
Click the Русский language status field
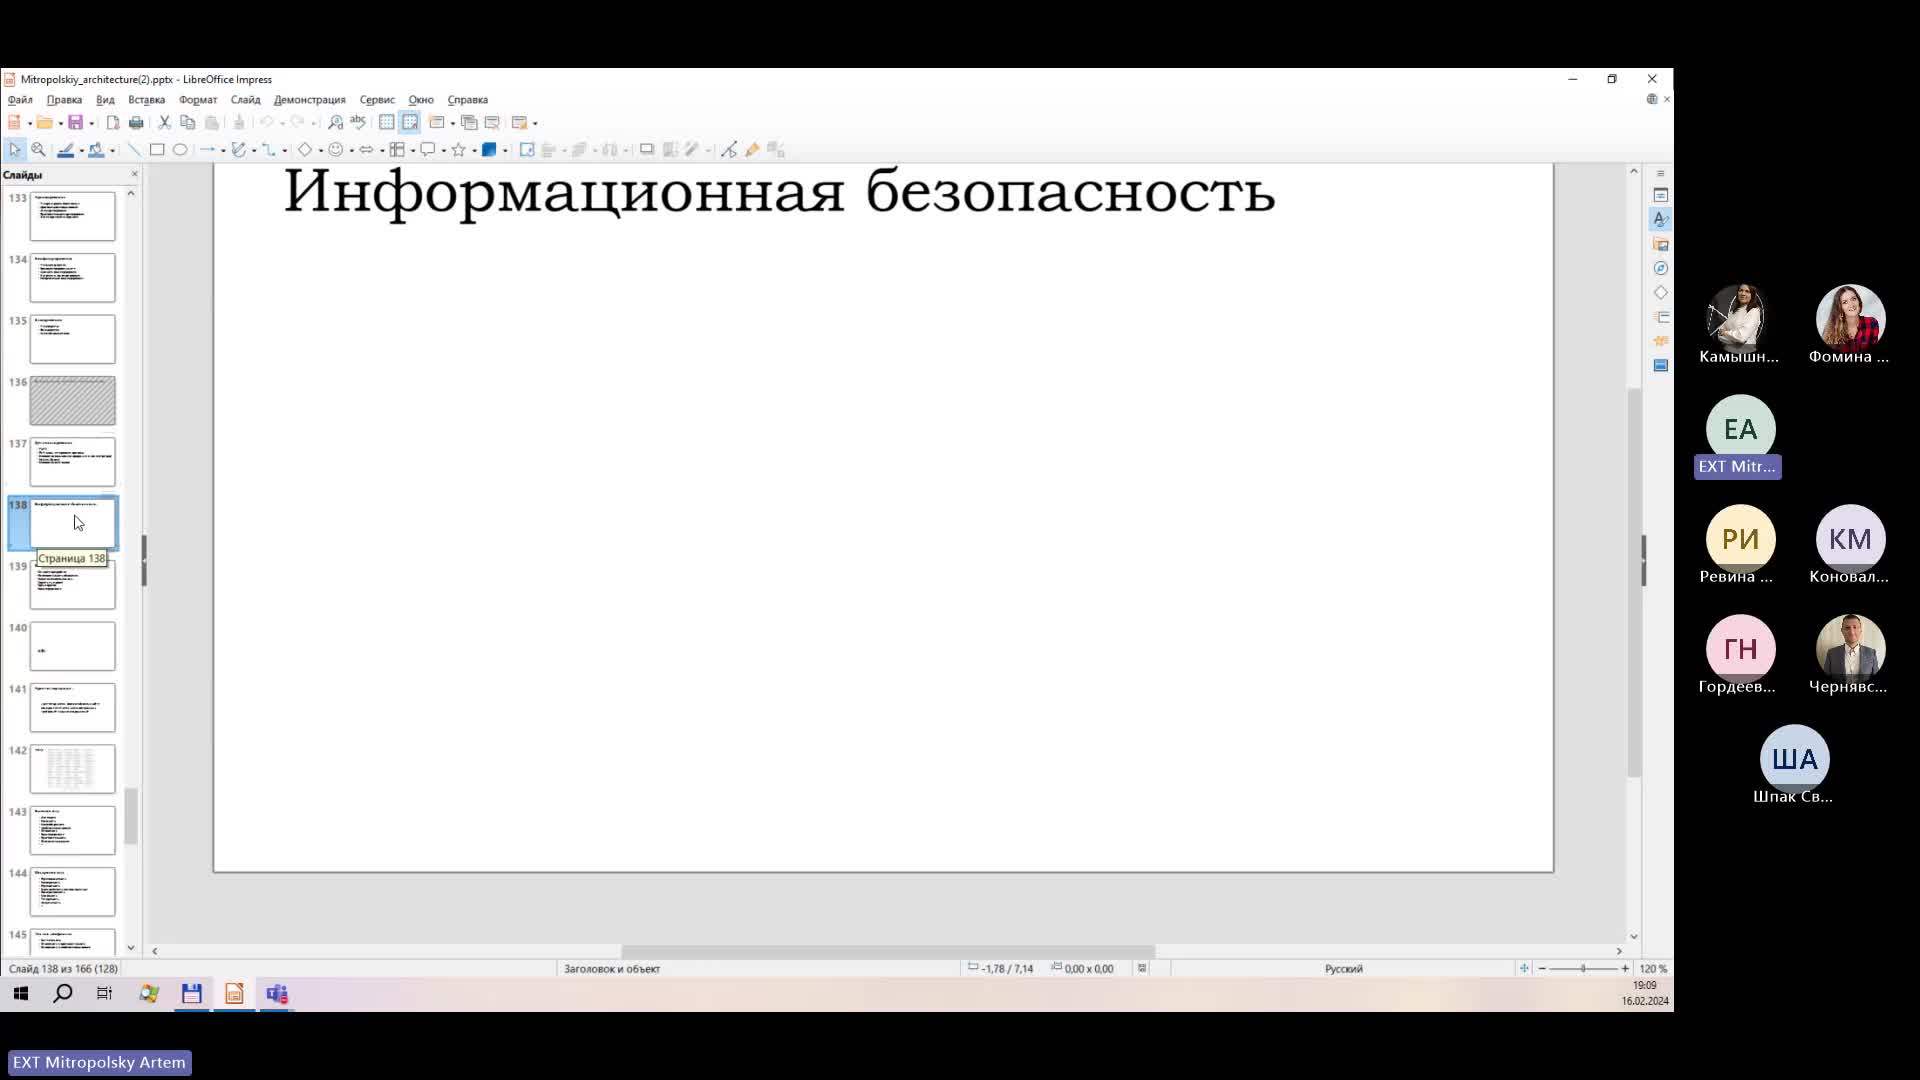pos(1343,969)
